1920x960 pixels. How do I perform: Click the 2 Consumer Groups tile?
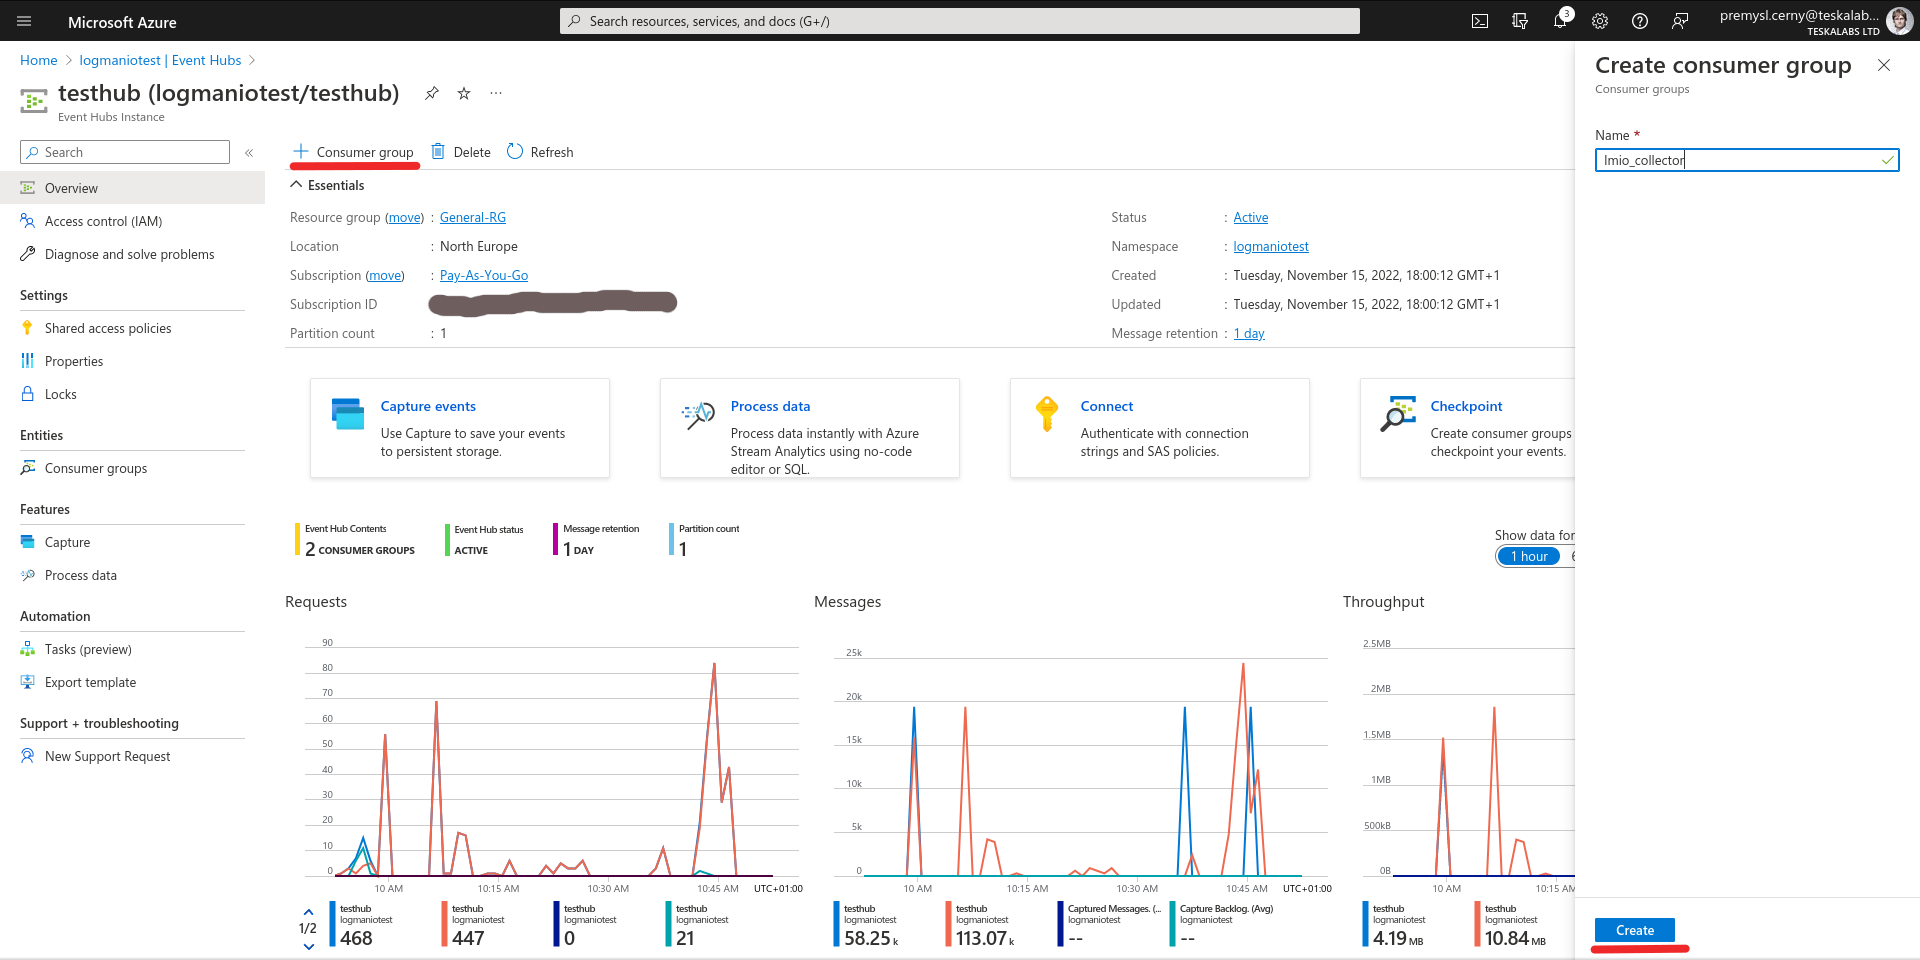click(355, 540)
